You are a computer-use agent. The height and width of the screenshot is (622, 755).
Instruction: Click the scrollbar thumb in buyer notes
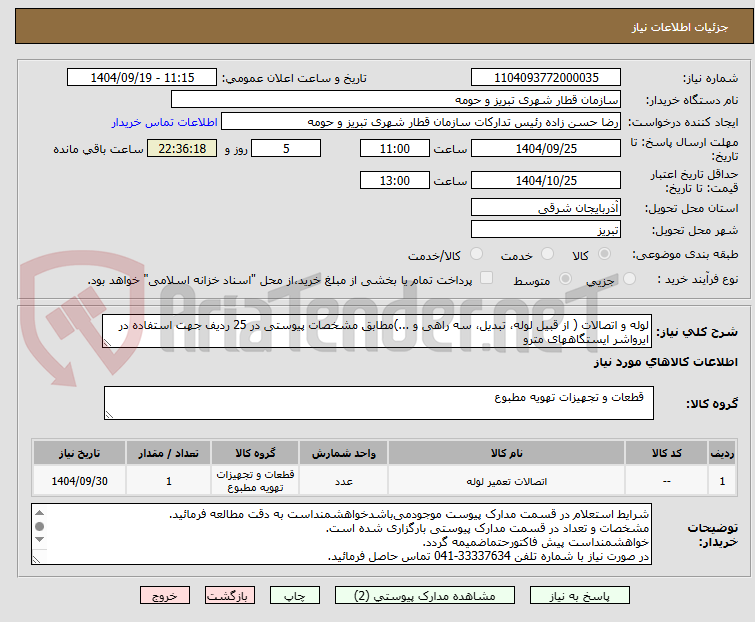(40, 526)
